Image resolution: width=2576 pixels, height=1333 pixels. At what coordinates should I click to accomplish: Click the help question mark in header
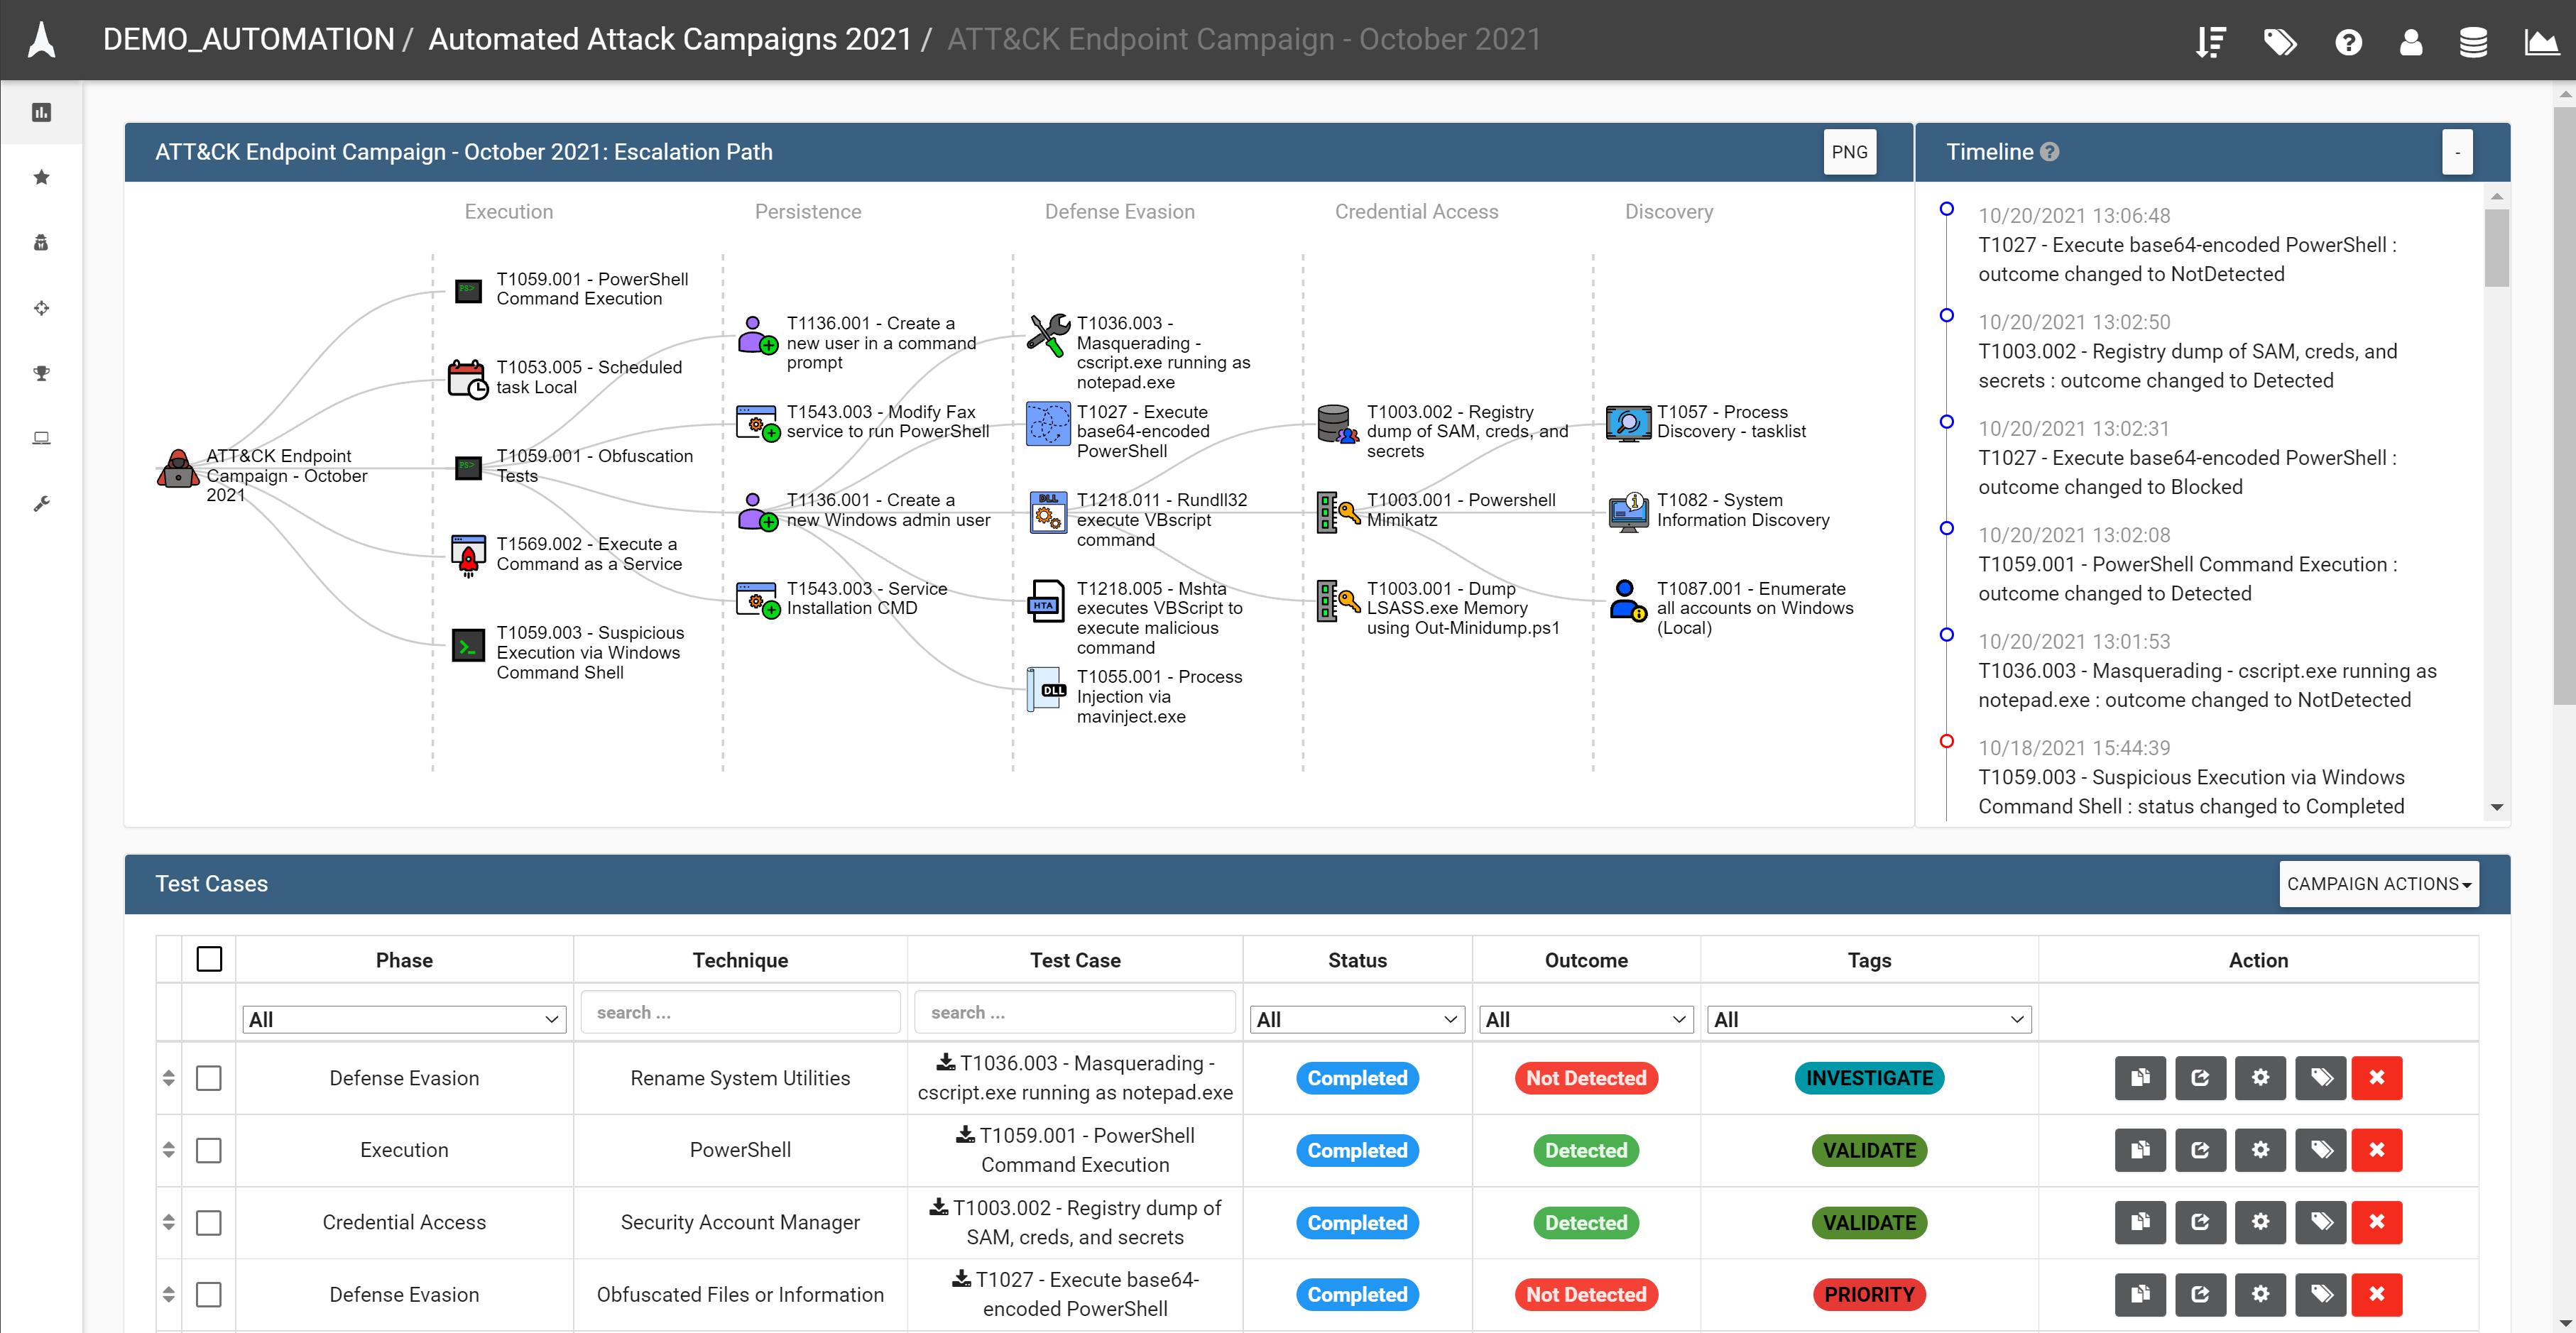(2348, 42)
